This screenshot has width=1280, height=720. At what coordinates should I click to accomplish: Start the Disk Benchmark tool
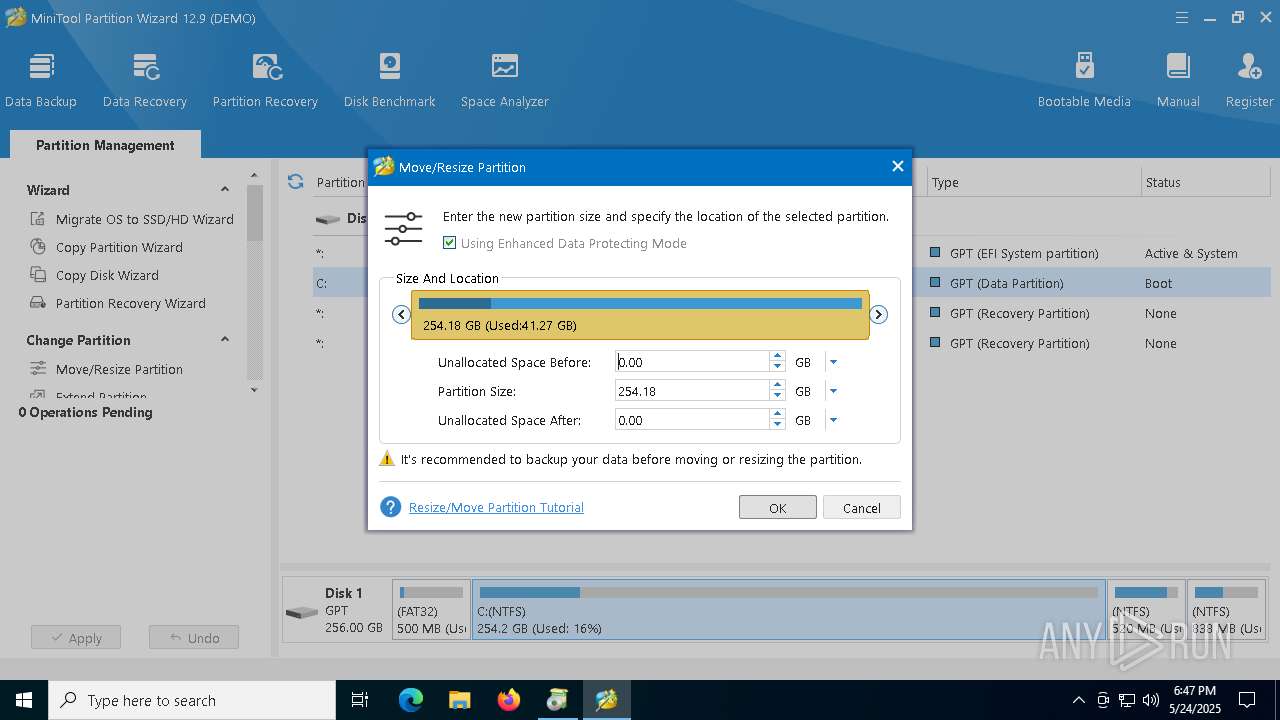pyautogui.click(x=390, y=79)
